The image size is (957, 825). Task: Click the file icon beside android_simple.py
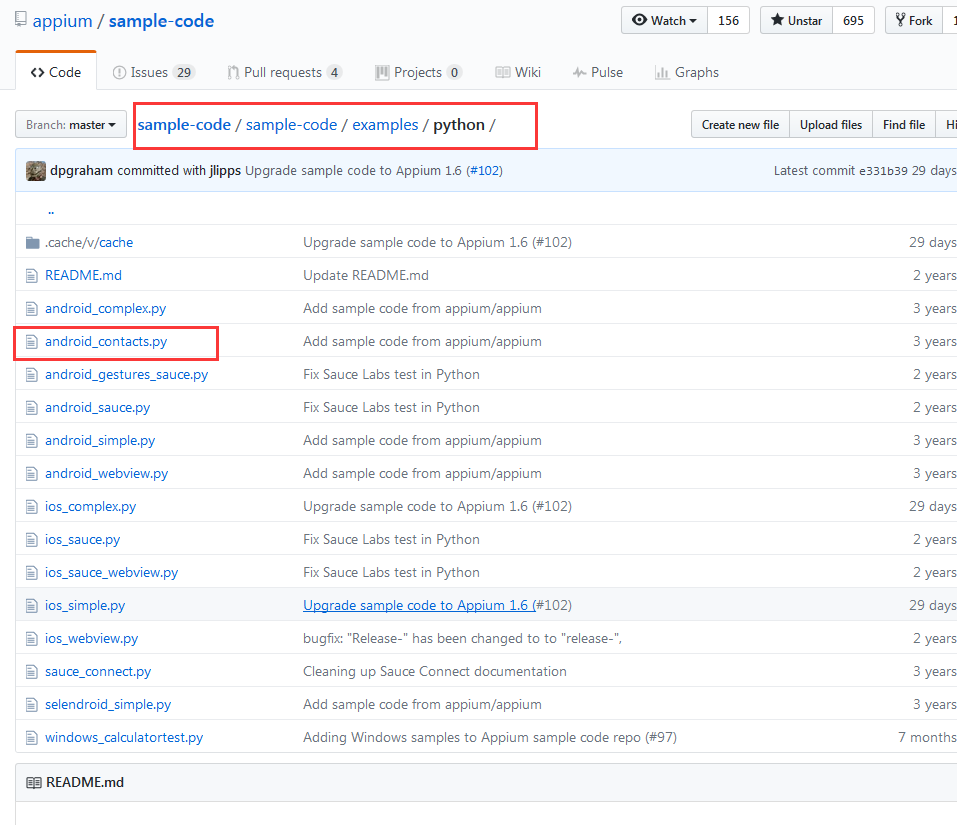(32, 441)
